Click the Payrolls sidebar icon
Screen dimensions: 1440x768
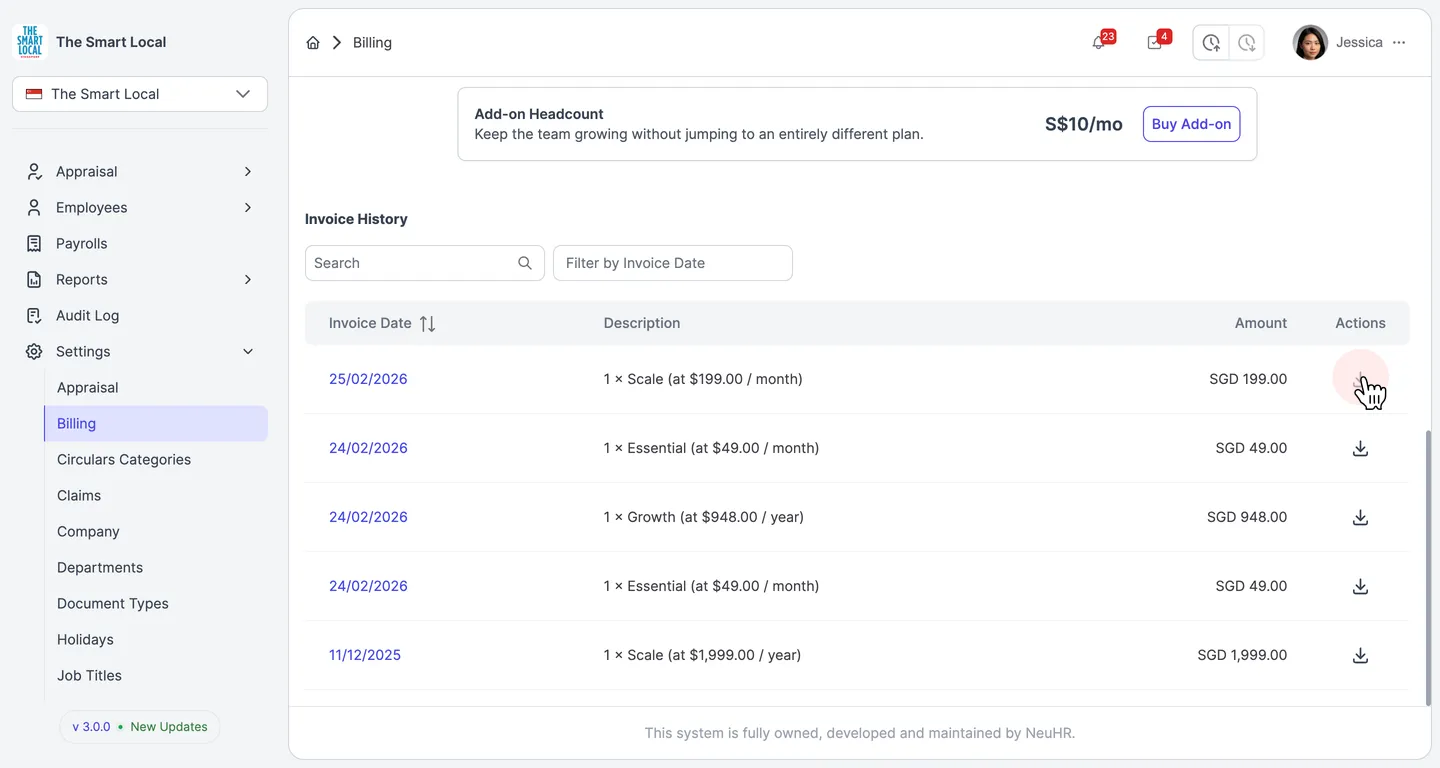tap(34, 244)
